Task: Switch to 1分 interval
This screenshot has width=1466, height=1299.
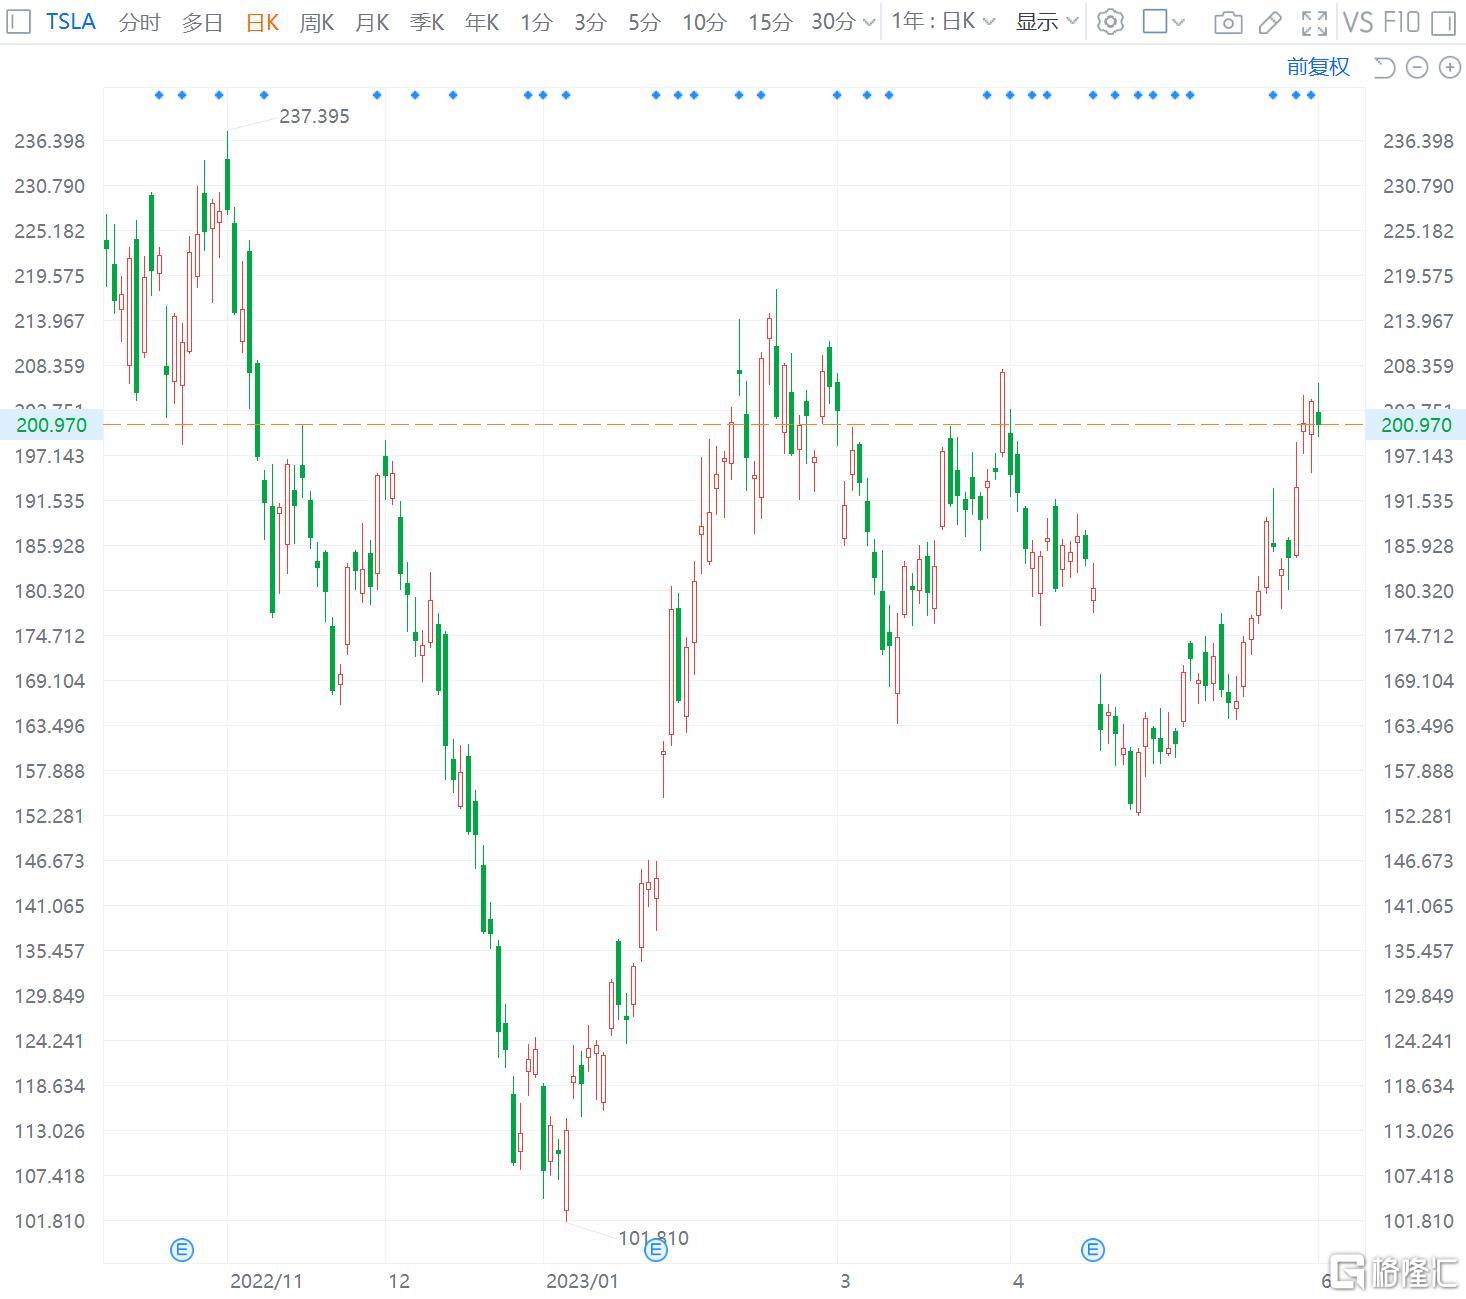Action: tap(536, 21)
